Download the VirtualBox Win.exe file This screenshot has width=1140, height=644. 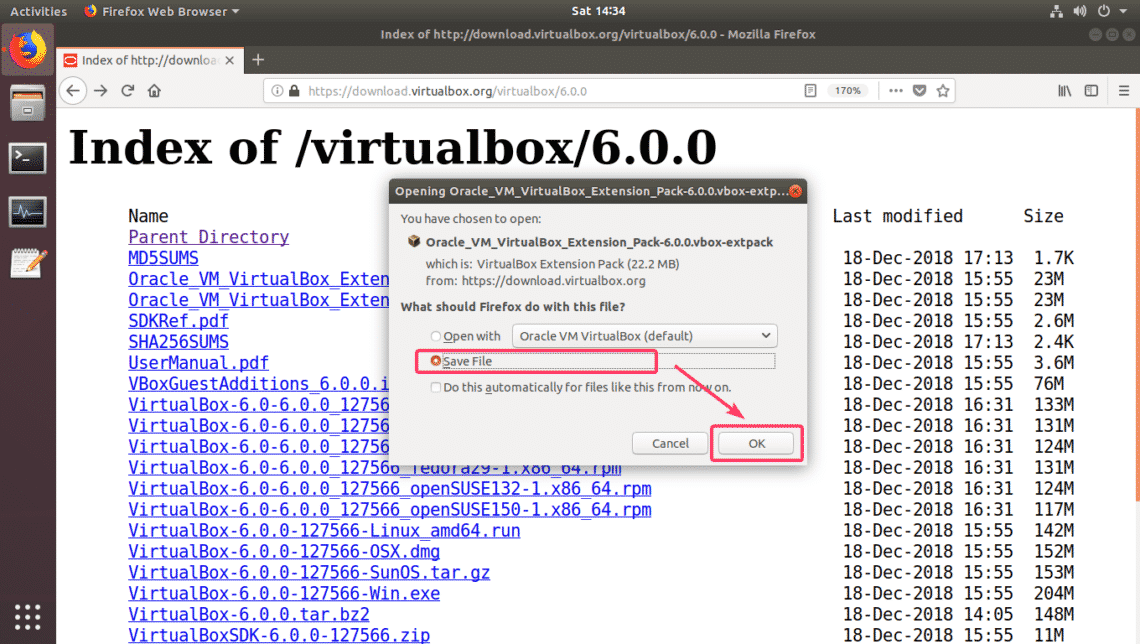coord(284,594)
